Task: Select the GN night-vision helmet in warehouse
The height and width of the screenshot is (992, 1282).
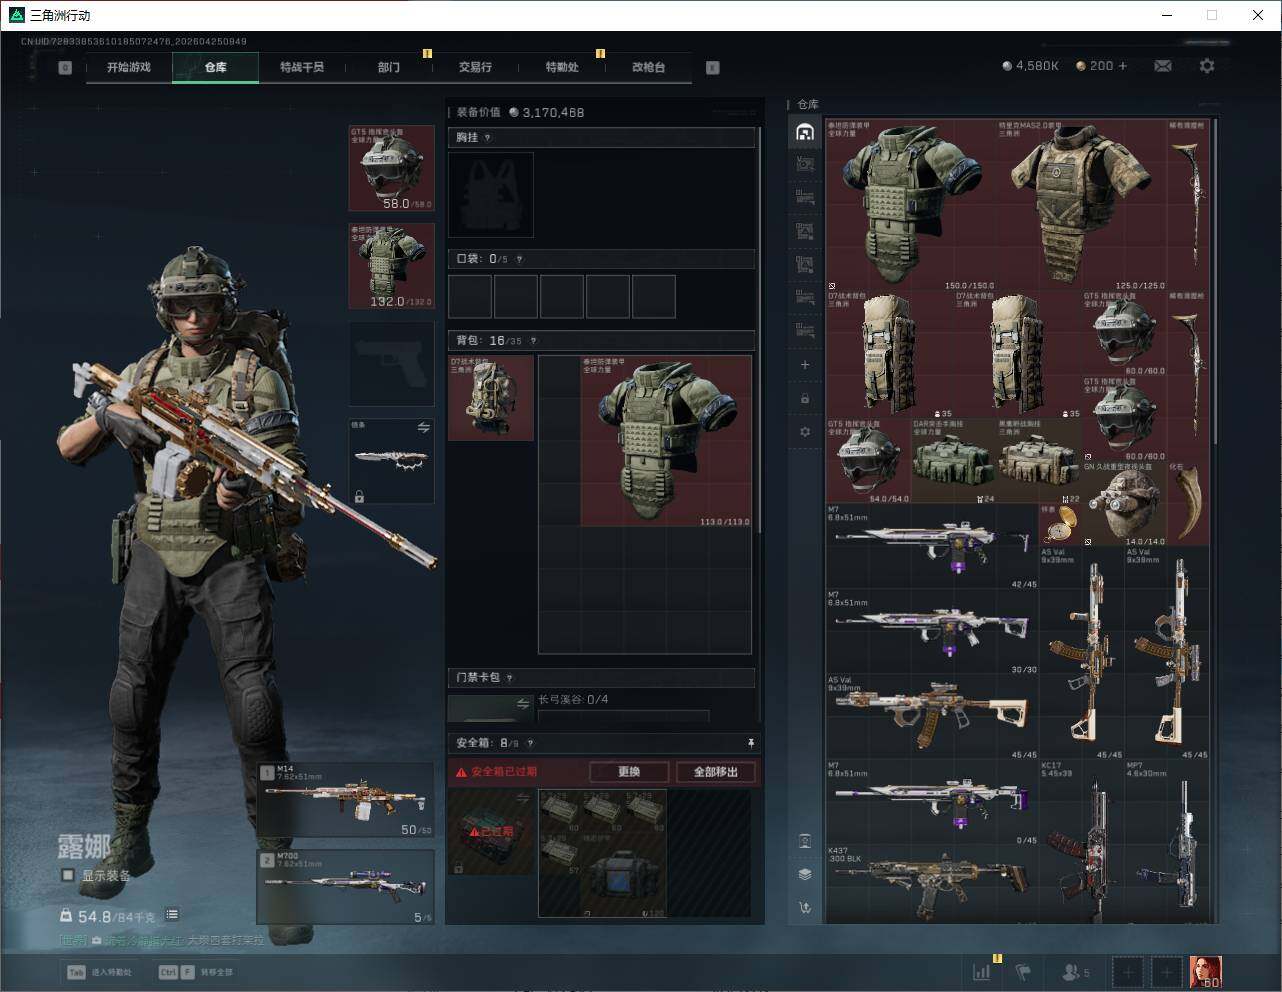Action: point(1125,503)
